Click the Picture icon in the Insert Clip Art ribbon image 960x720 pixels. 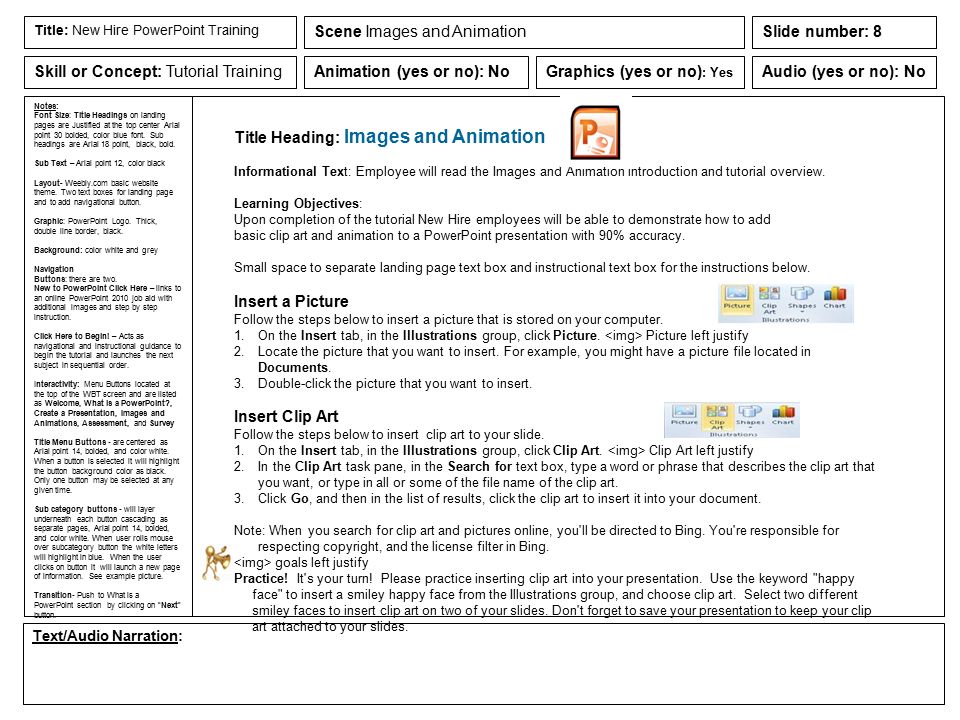684,414
